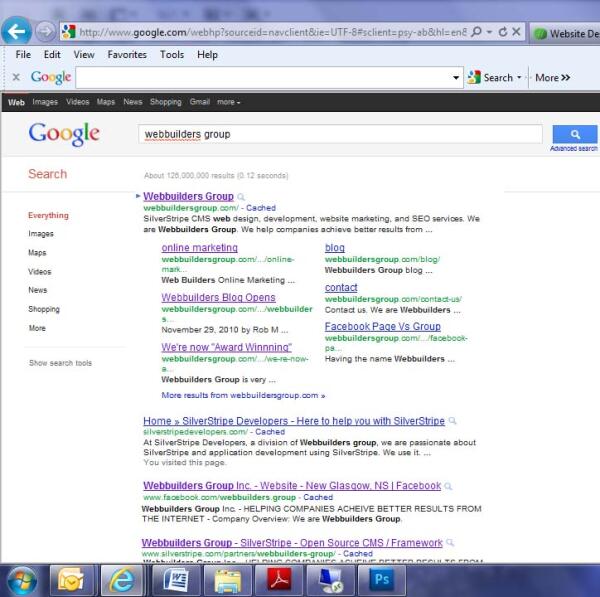Filter results by Videos in left sidebar
The width and height of the screenshot is (600, 597).
[x=39, y=272]
